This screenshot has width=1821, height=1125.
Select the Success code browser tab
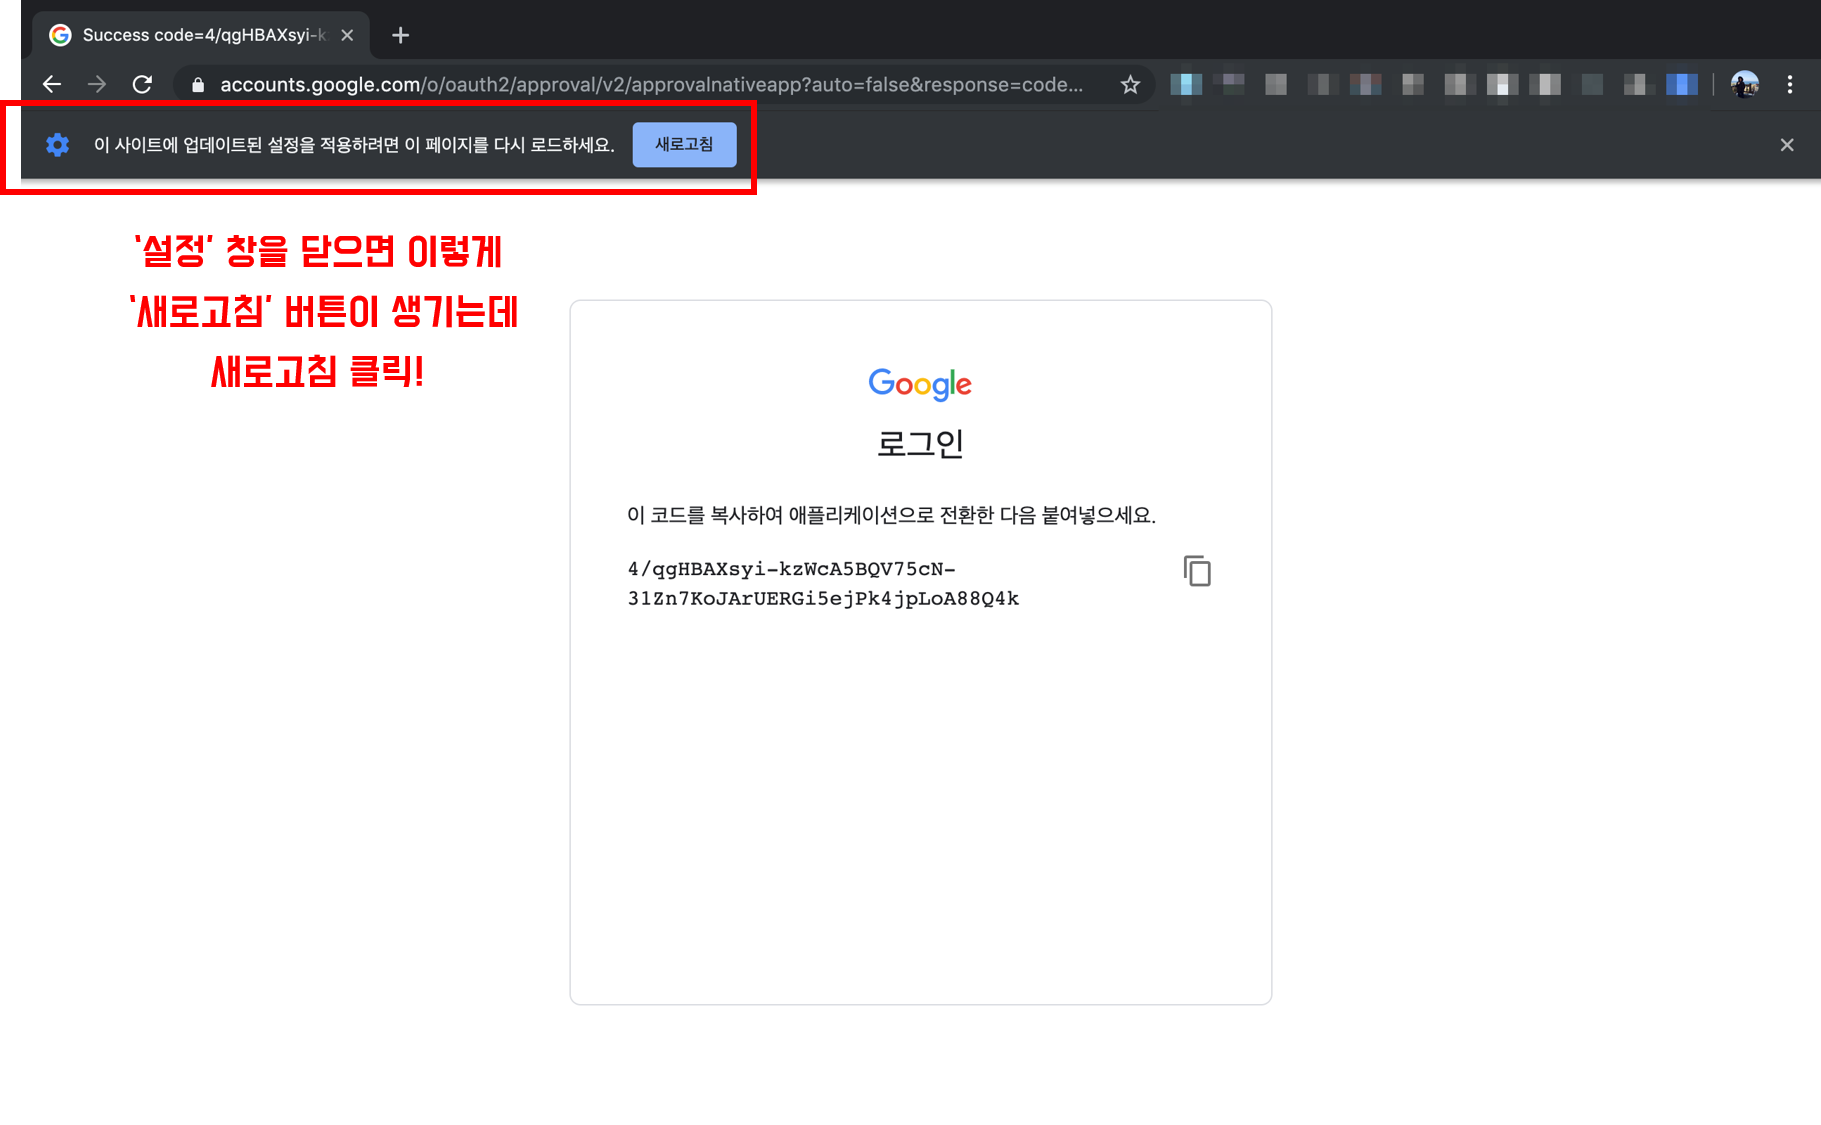coord(203,35)
